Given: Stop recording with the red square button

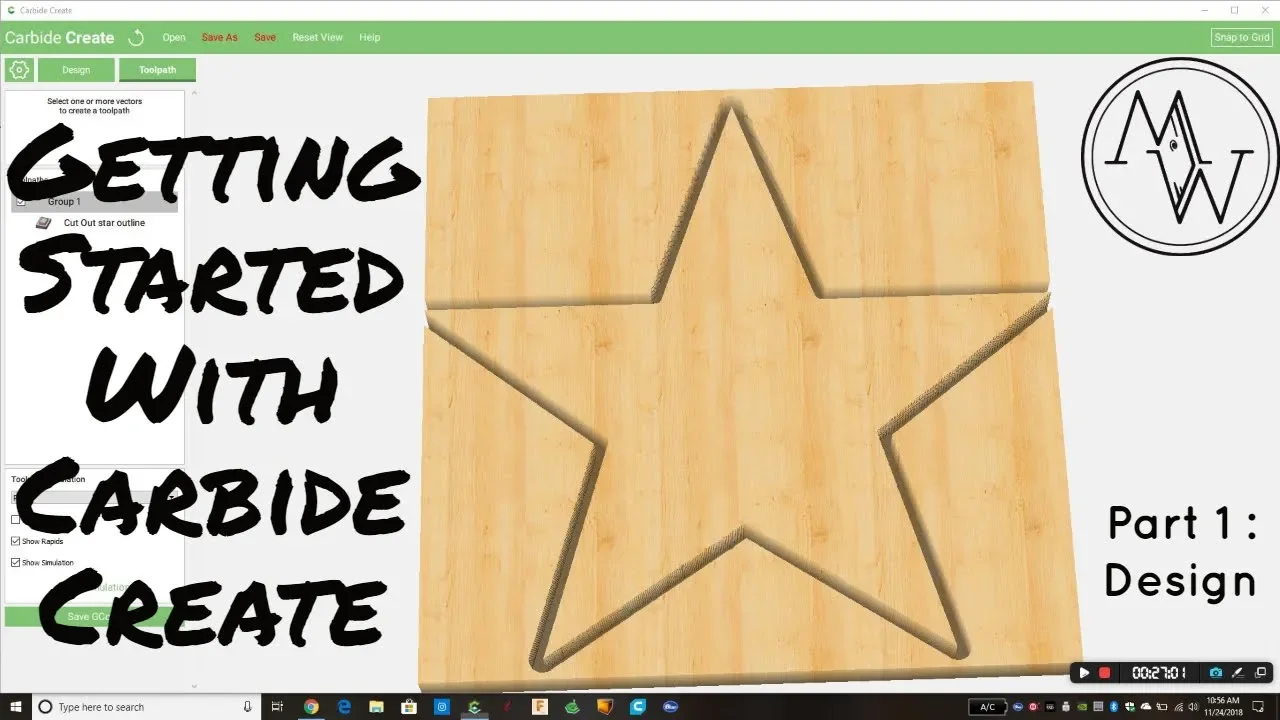Looking at the screenshot, I should click(x=1105, y=673).
